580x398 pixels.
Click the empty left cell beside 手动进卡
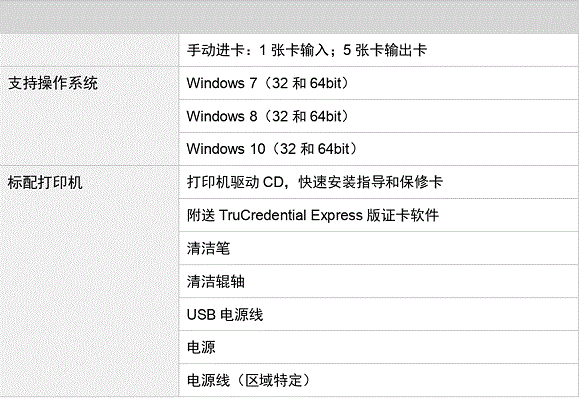pos(89,50)
